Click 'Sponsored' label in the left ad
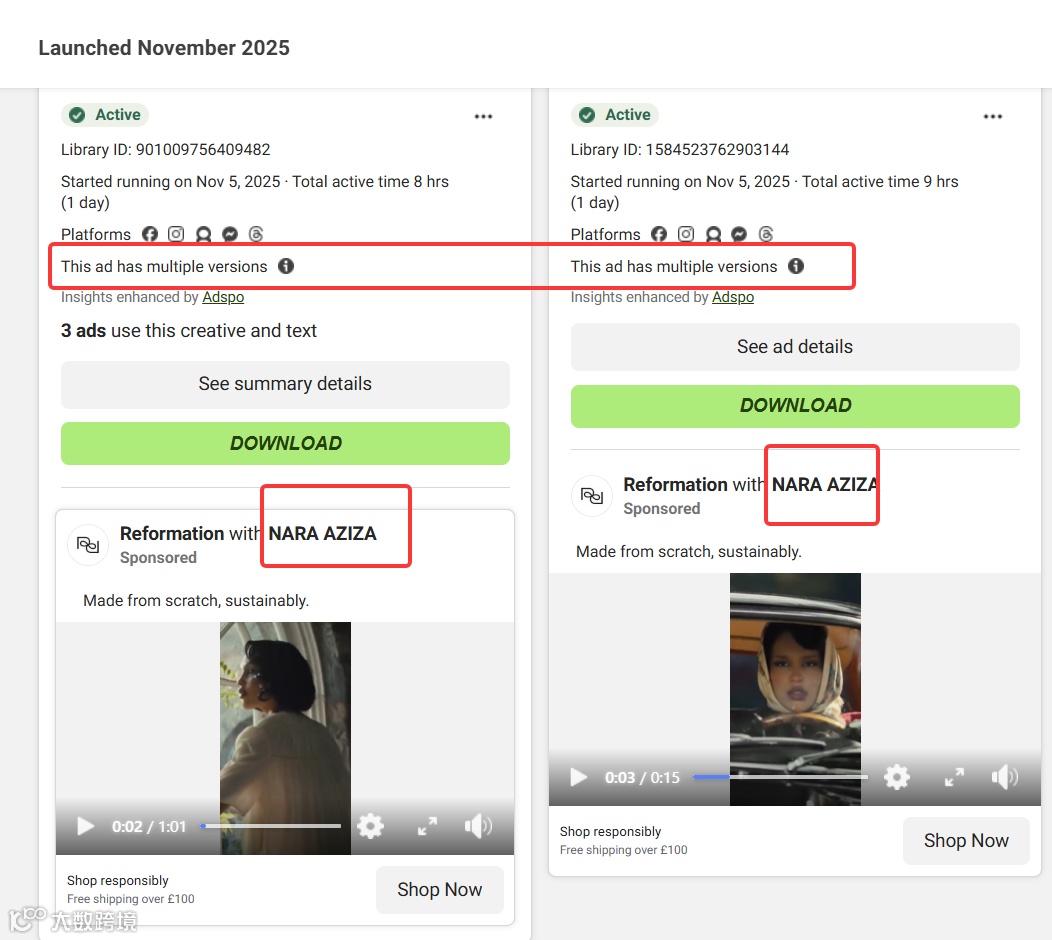This screenshot has width=1052, height=940. point(158,558)
